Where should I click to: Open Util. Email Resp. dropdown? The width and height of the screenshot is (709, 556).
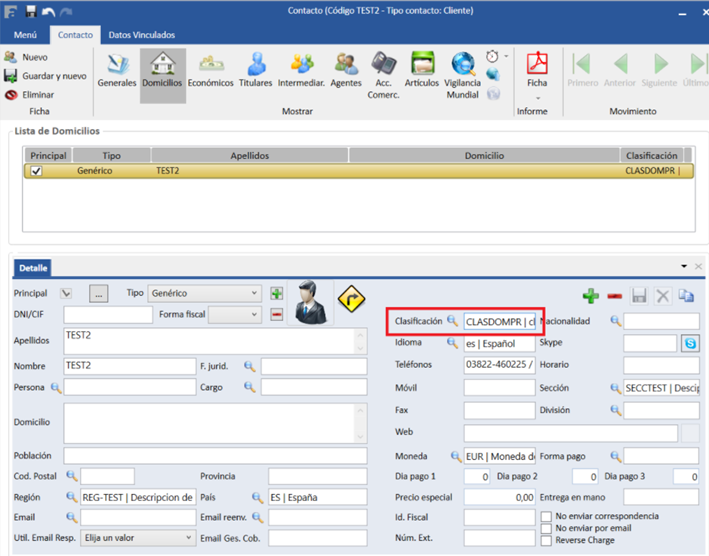(x=186, y=538)
